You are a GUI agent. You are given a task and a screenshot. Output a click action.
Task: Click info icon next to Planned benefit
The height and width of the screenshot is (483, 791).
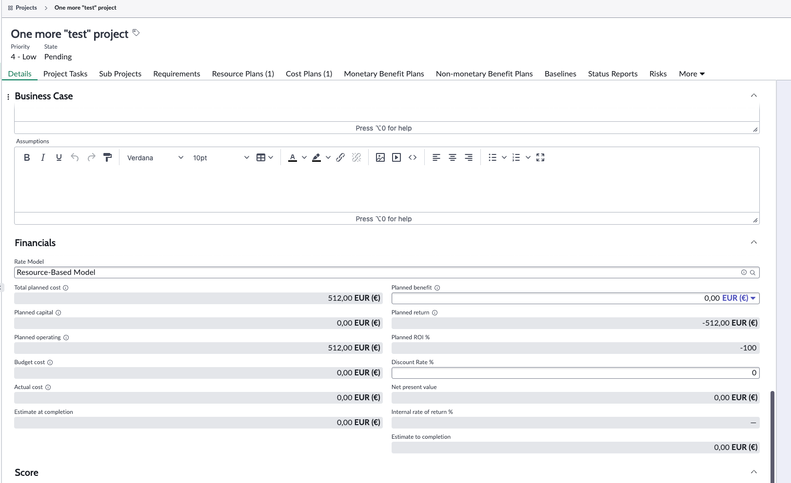pyautogui.click(x=437, y=288)
